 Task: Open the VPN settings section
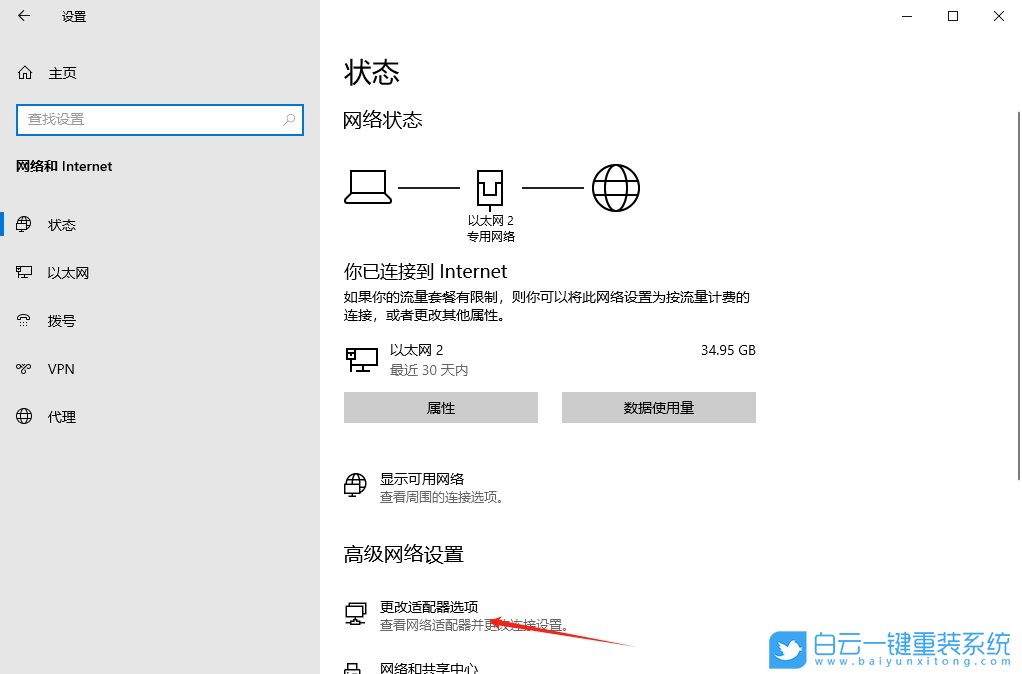pos(59,369)
